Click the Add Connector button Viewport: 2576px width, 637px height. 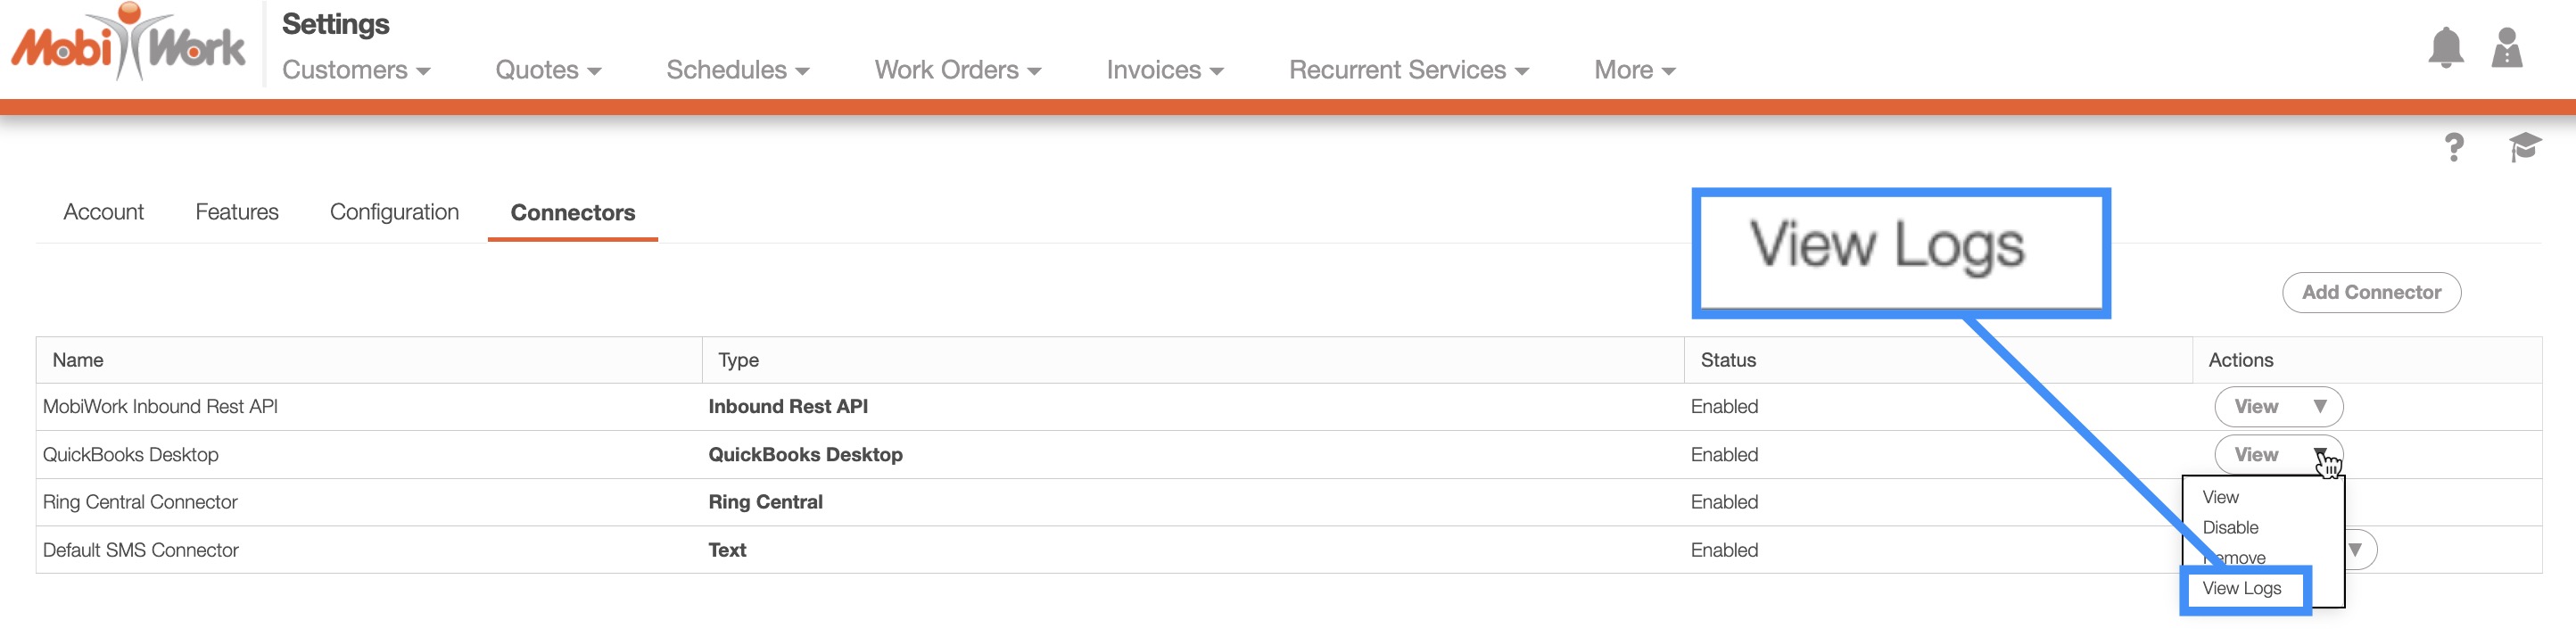tap(2370, 292)
